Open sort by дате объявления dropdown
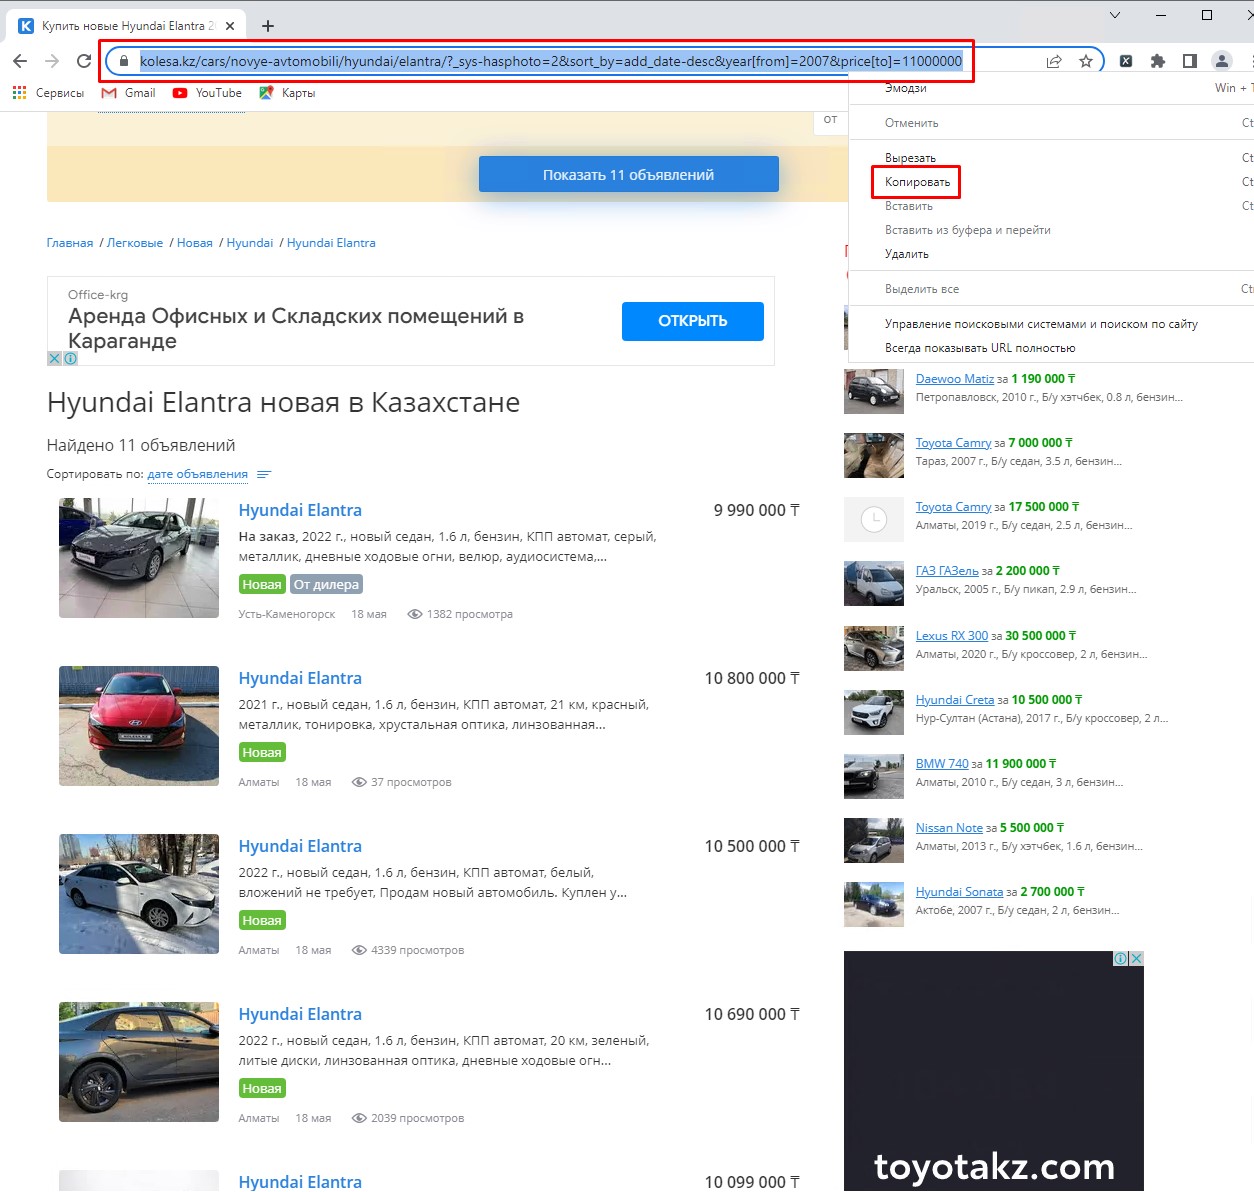1254x1192 pixels. click(x=197, y=474)
